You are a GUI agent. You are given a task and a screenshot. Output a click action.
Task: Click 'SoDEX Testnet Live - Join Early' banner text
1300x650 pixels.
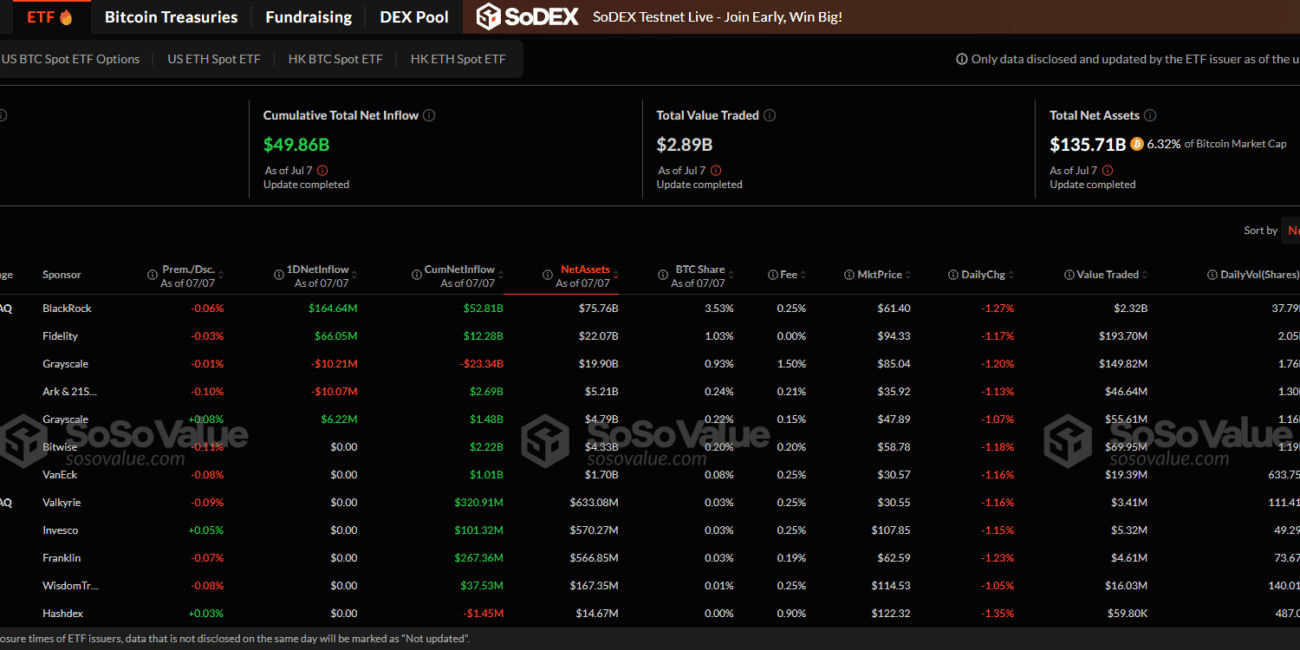tap(717, 17)
